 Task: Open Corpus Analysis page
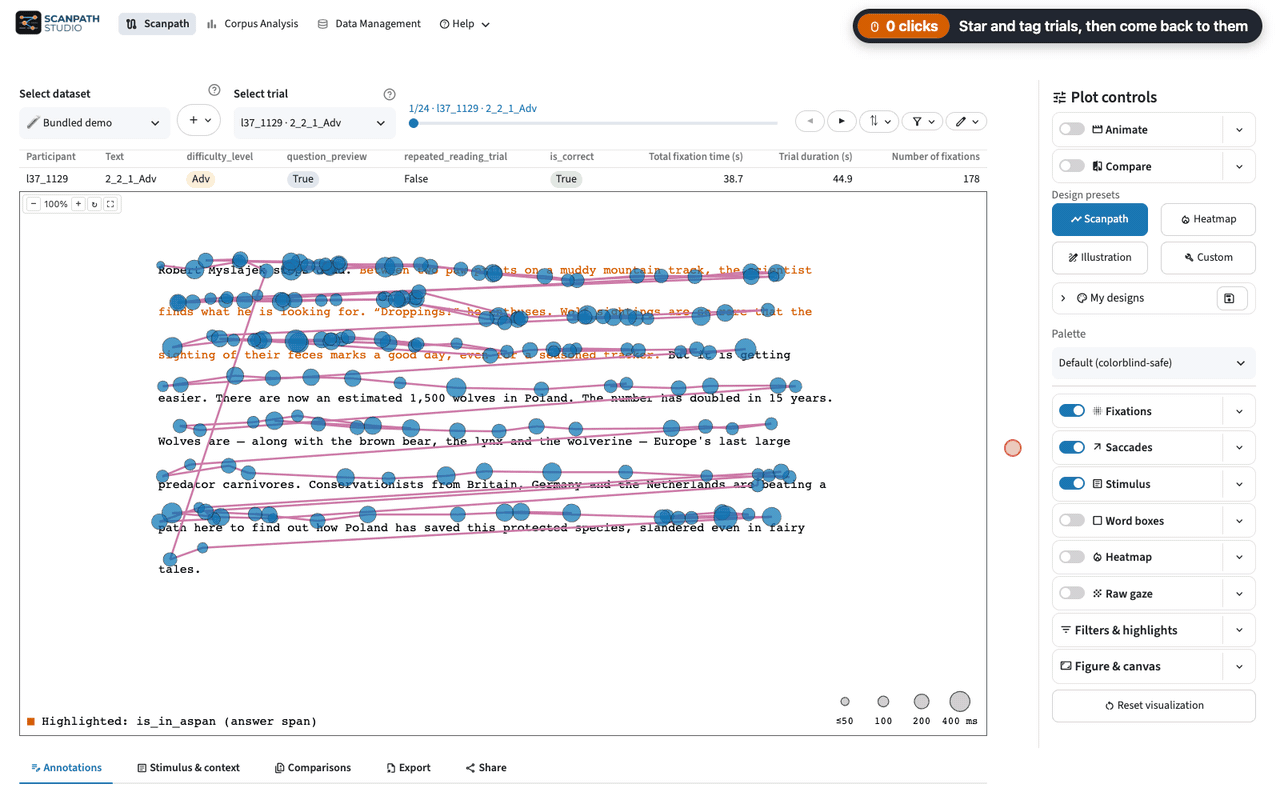point(252,24)
